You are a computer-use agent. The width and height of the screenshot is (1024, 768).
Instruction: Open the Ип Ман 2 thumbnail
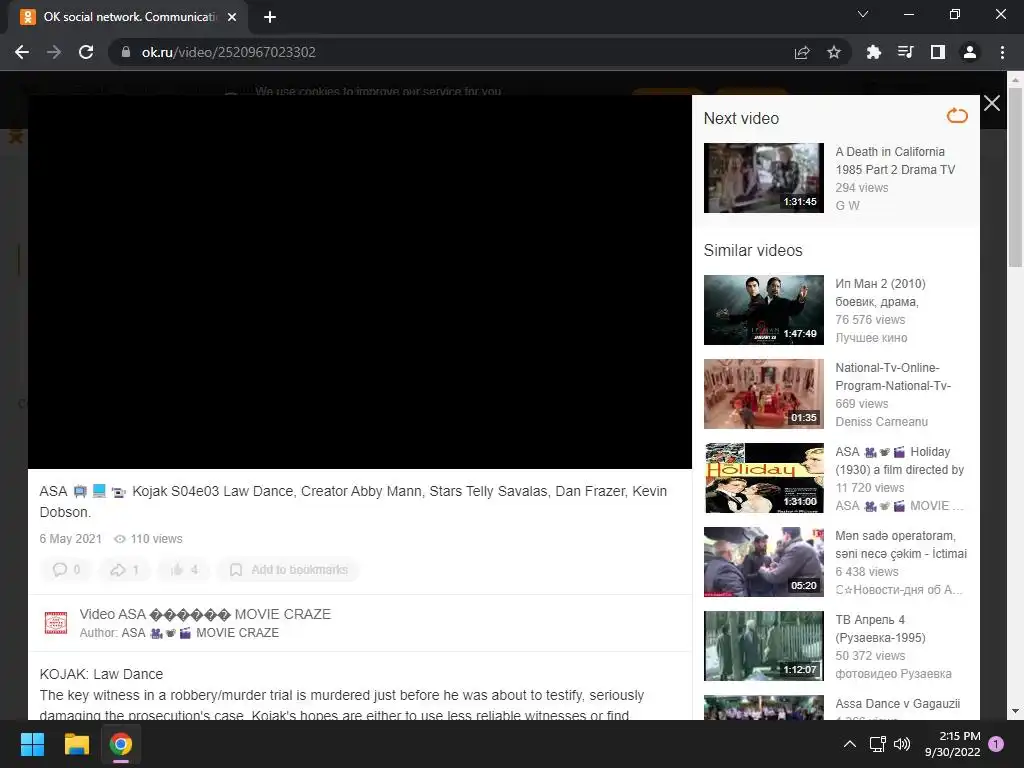click(763, 310)
